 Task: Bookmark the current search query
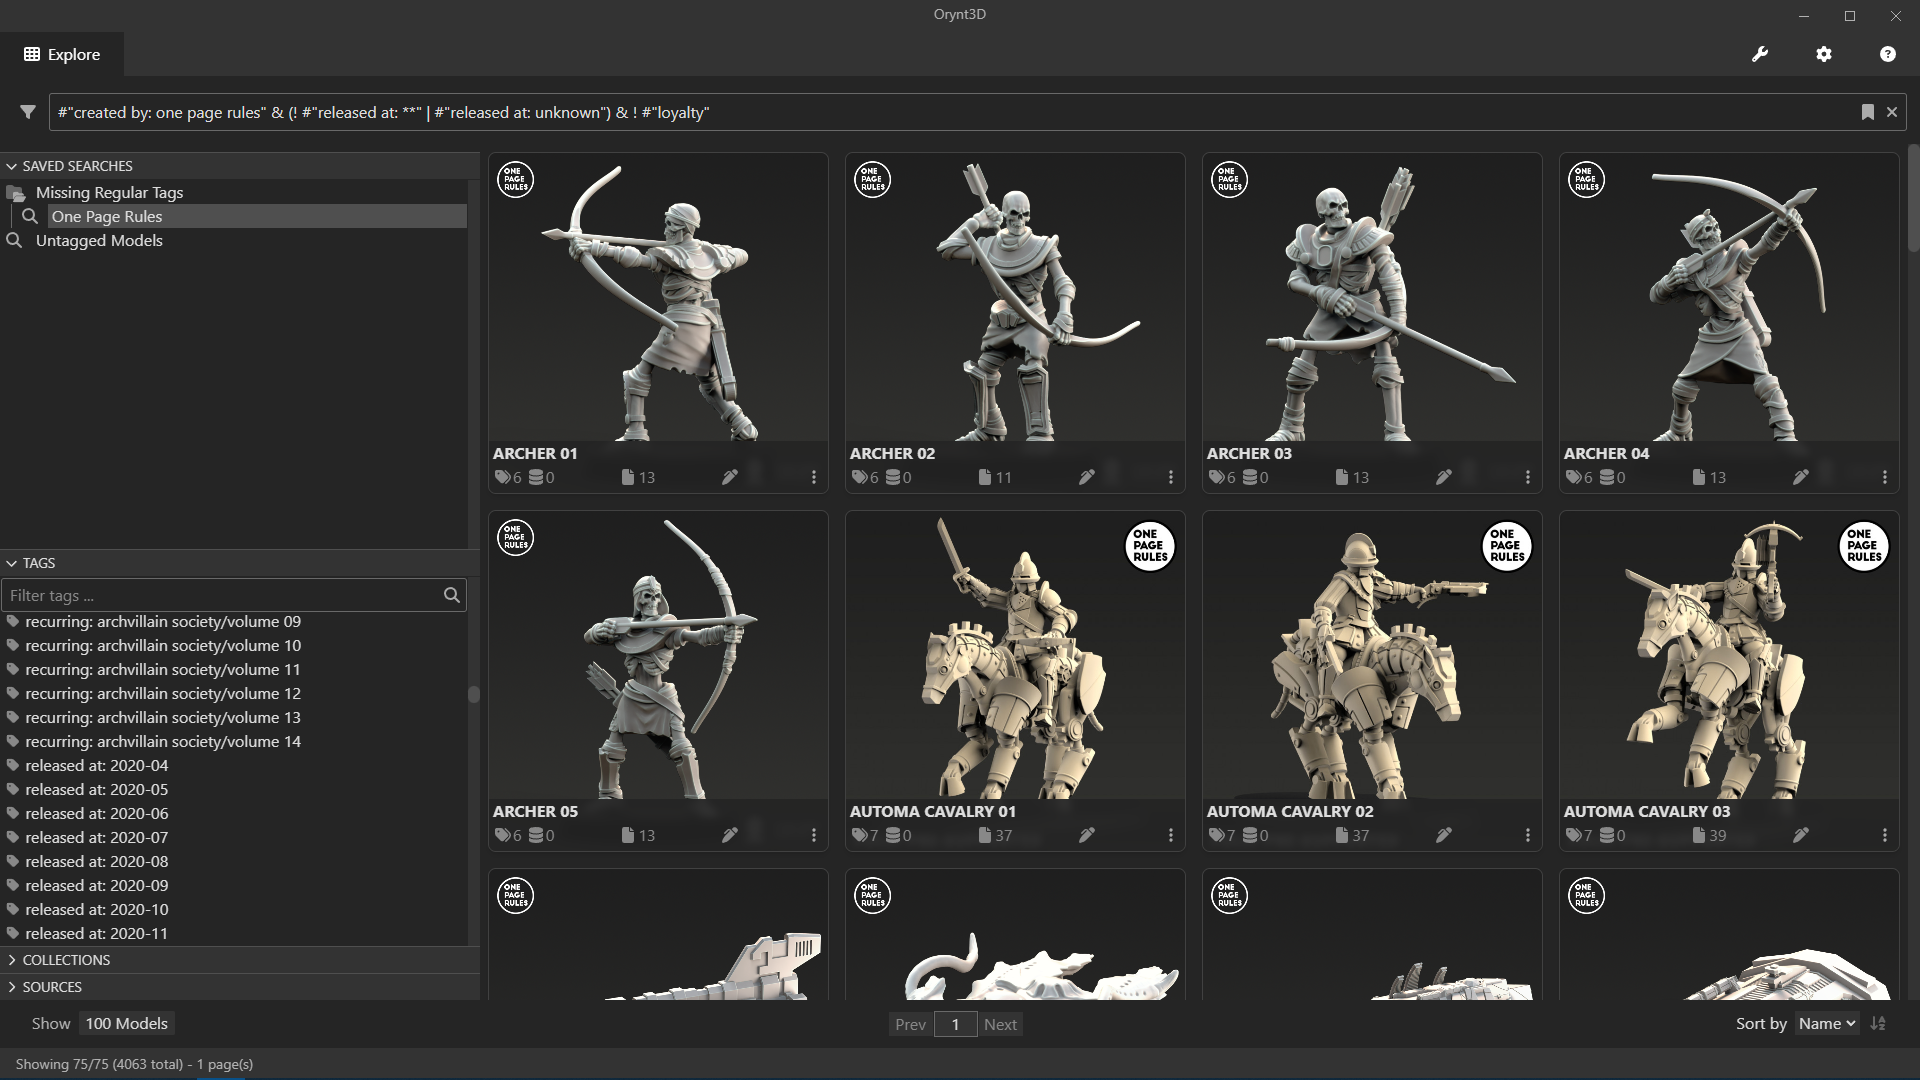1867,112
